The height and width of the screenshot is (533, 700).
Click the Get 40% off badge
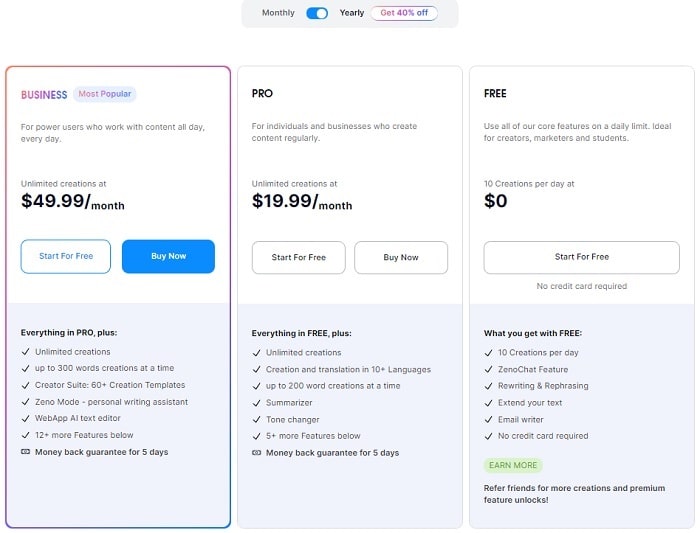[x=404, y=13]
